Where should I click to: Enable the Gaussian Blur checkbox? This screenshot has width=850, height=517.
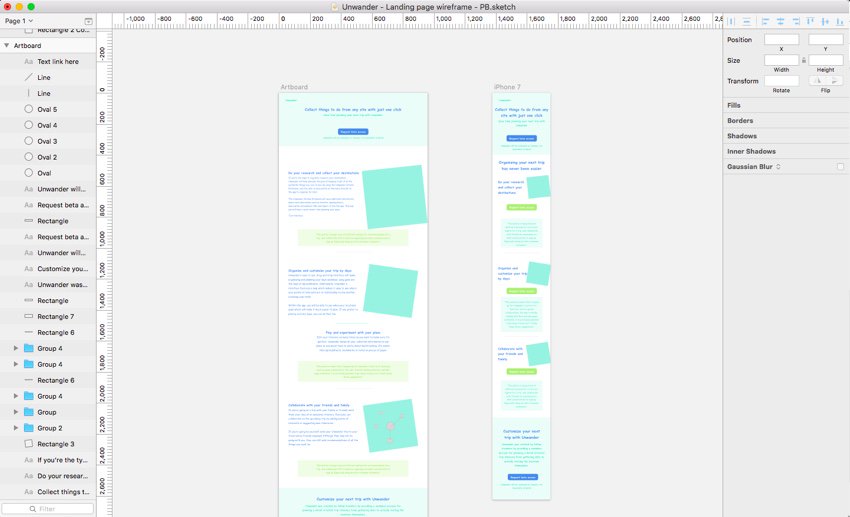pyautogui.click(x=840, y=167)
